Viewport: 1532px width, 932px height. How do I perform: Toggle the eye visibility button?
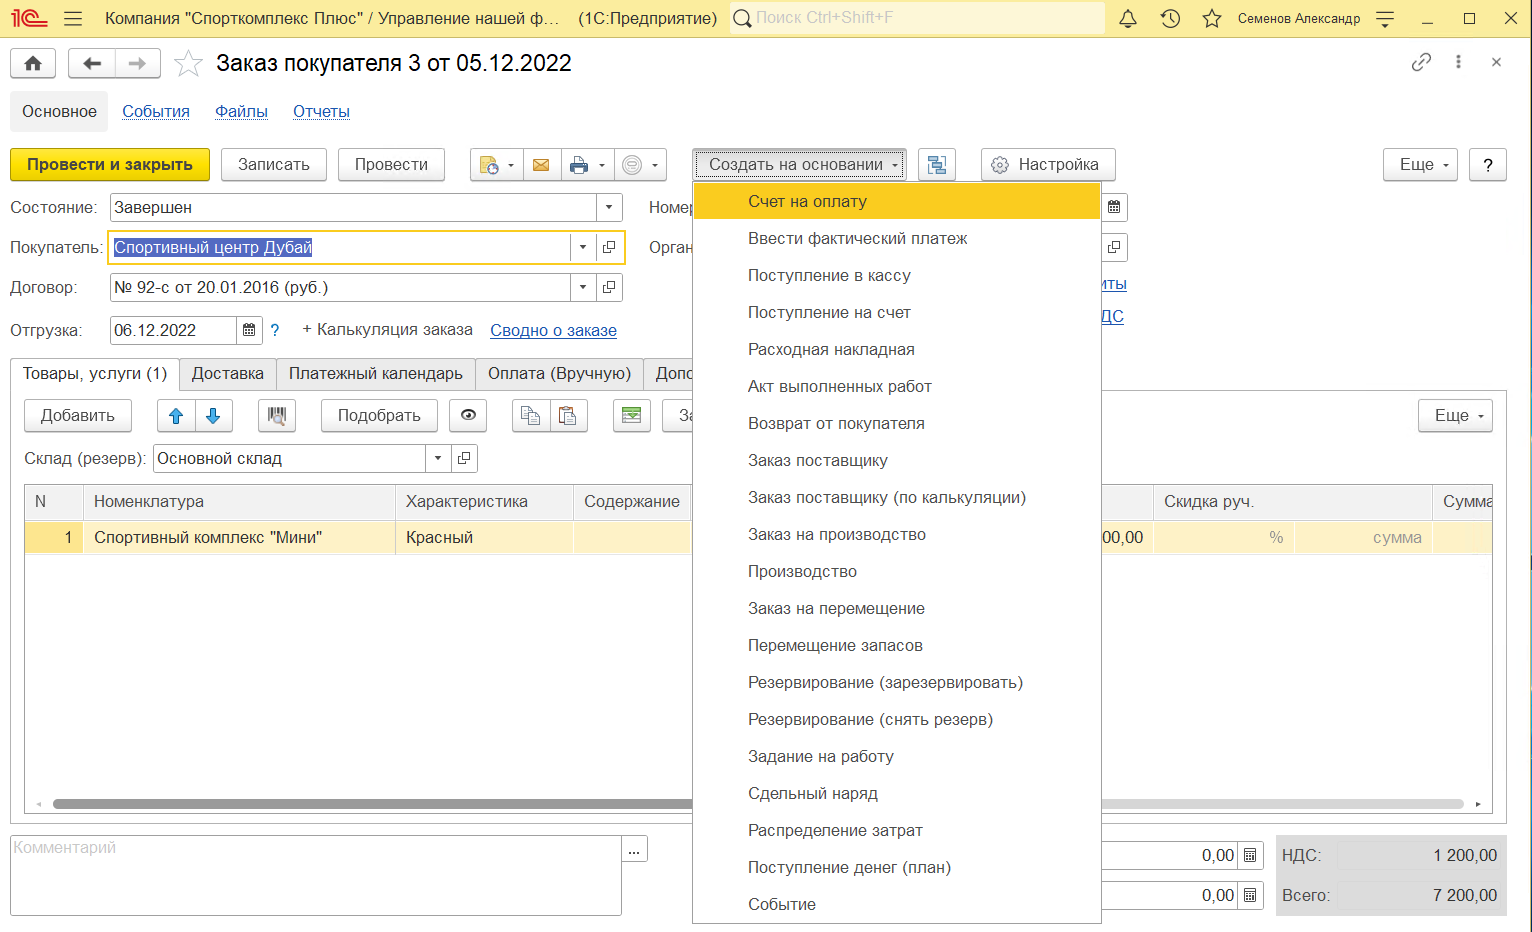468,416
